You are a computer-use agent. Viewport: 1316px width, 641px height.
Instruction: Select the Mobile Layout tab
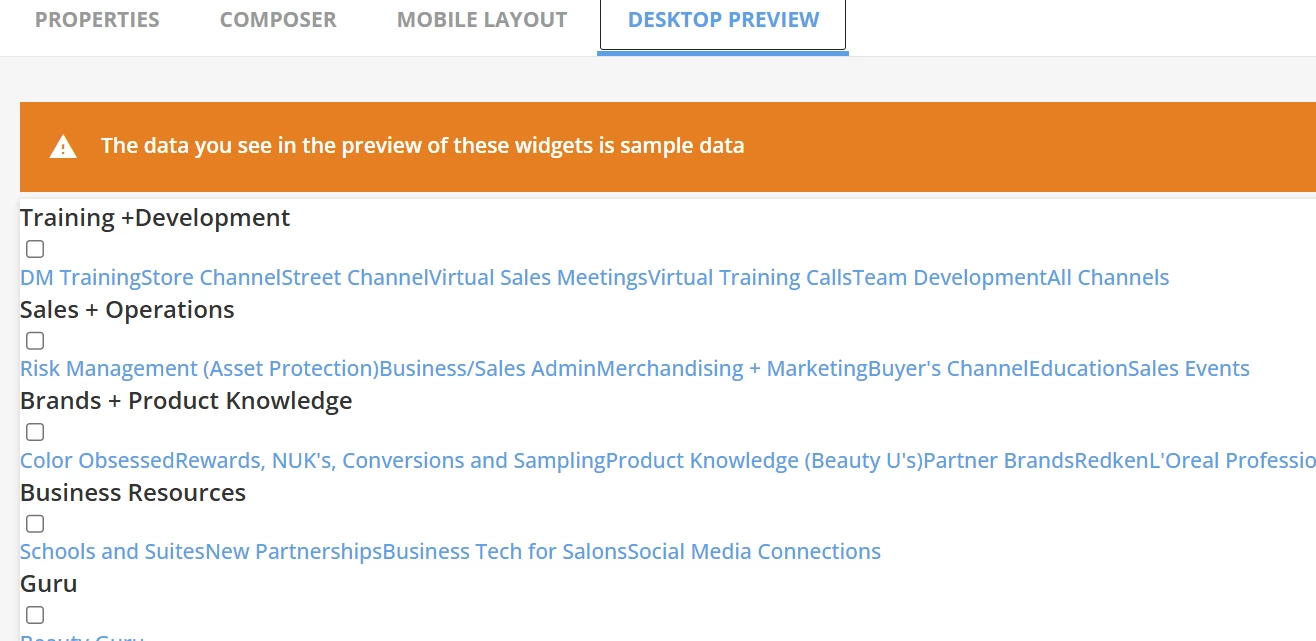click(x=482, y=20)
